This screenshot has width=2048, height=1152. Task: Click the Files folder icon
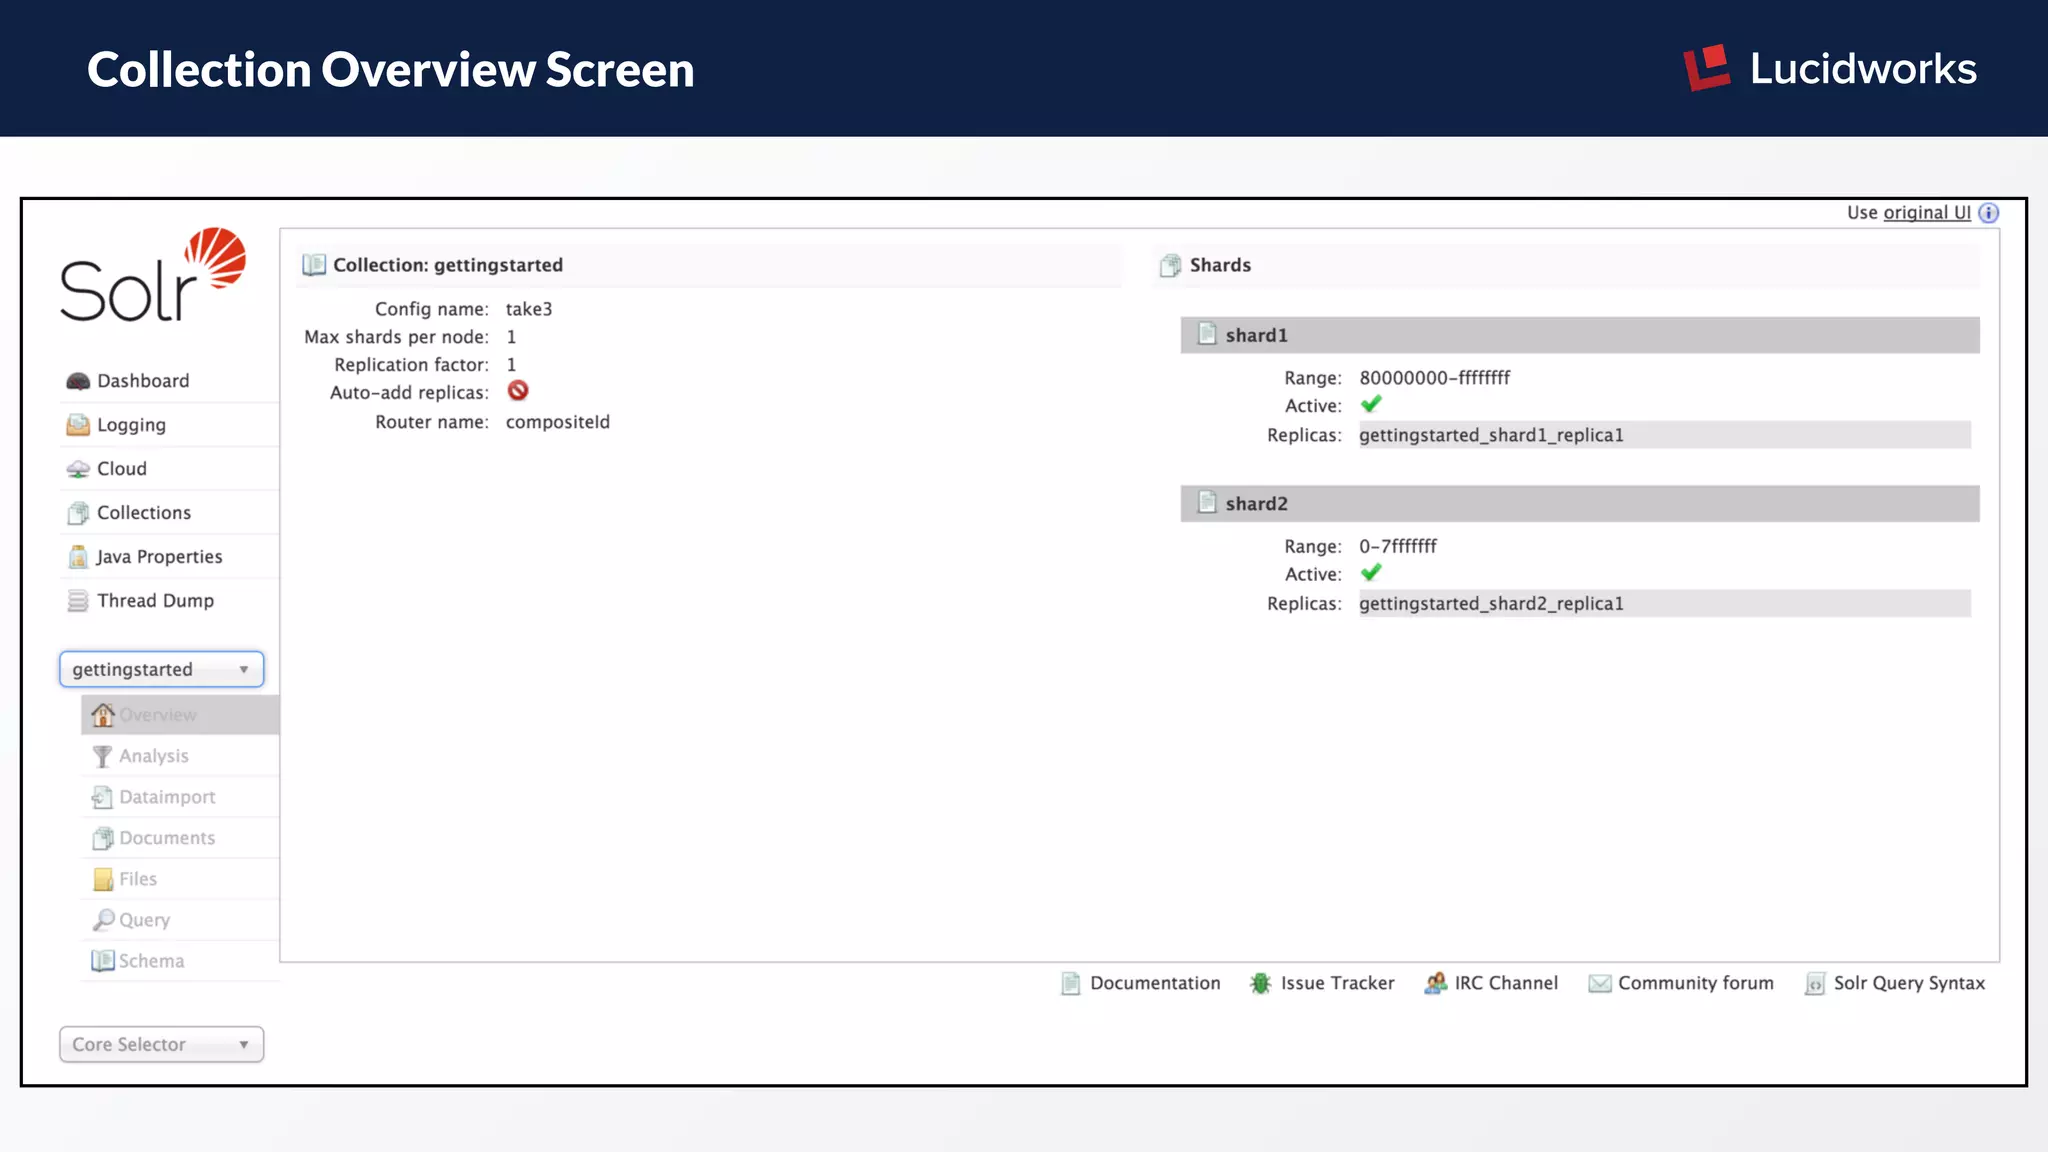[102, 879]
